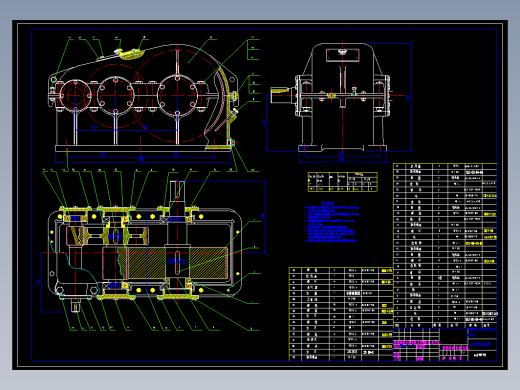Select the title block with magenta text
Screen dimensions: 520x390
pos(445,345)
